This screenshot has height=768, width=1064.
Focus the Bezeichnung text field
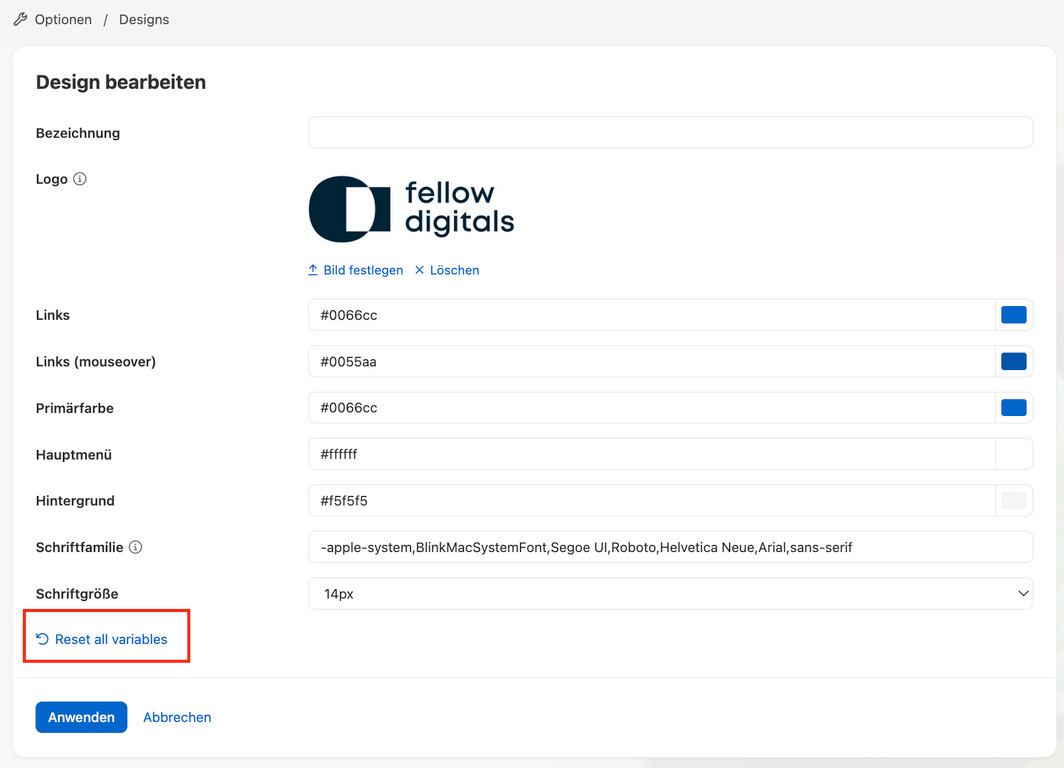coord(670,133)
